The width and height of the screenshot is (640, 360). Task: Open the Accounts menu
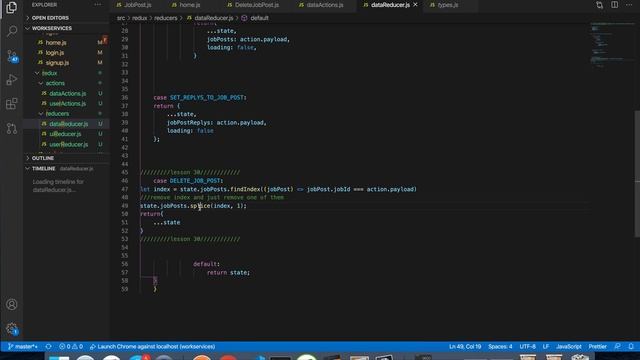11,304
